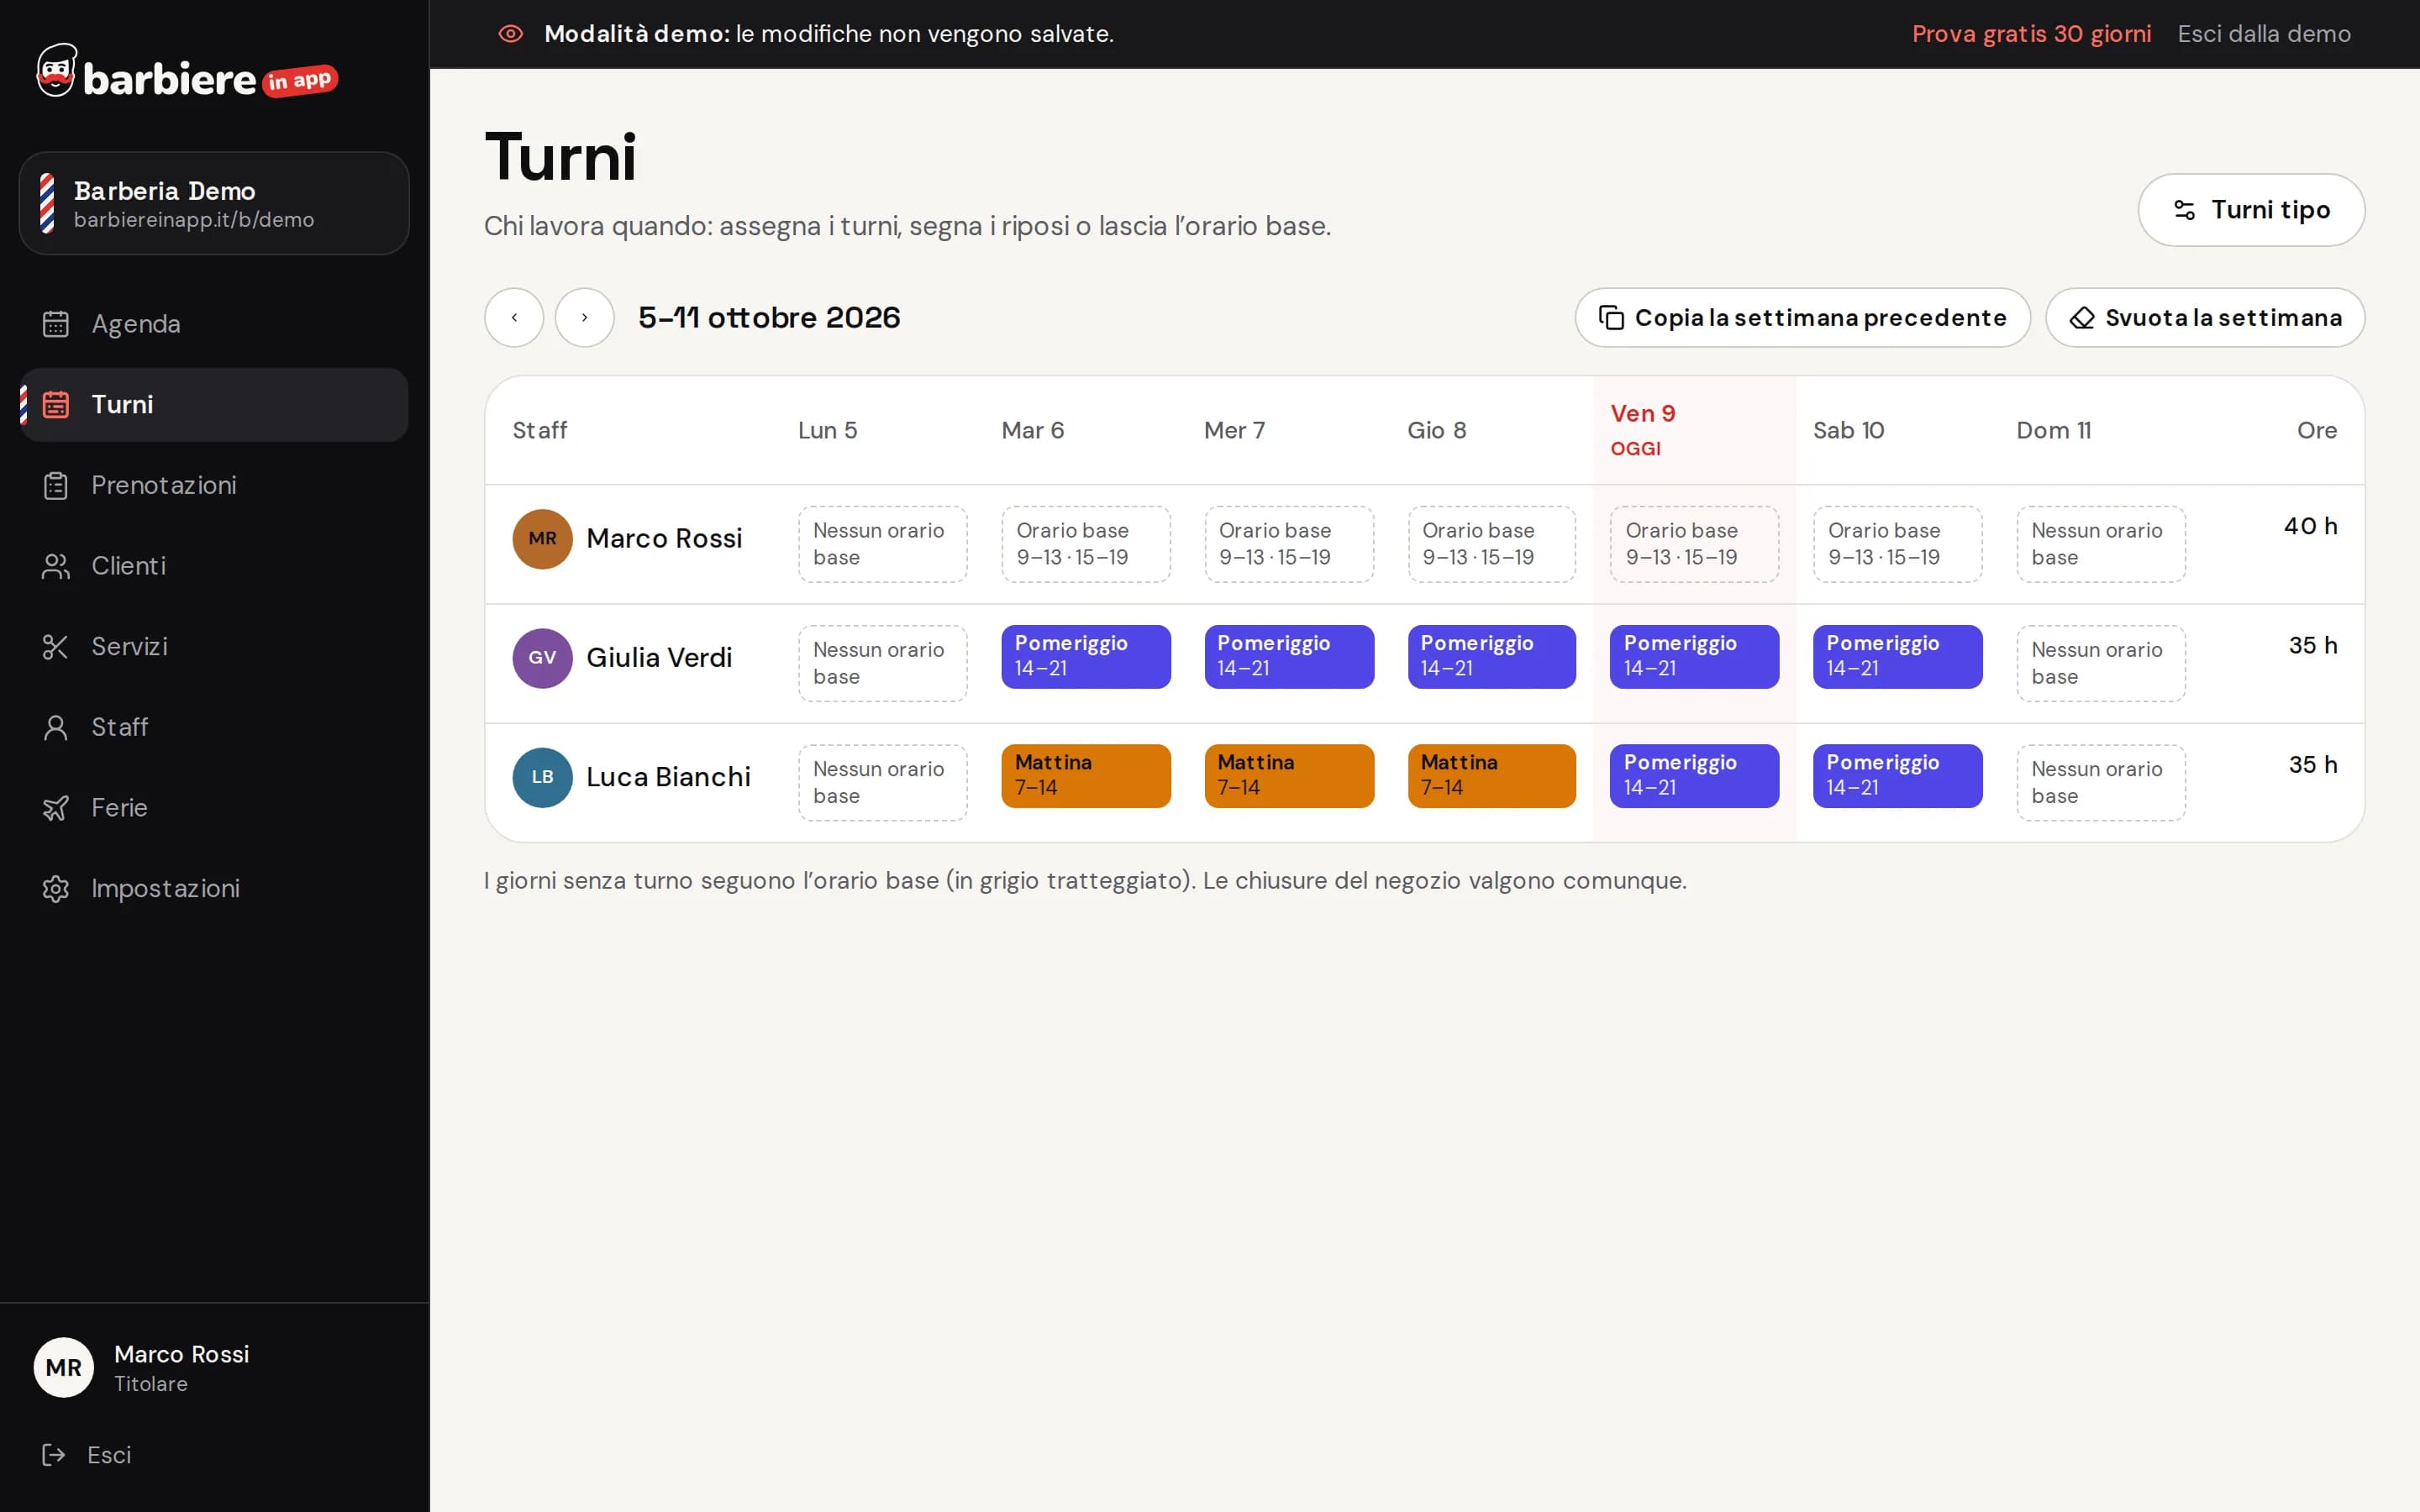Image resolution: width=2420 pixels, height=1512 pixels.
Task: Click the barber pole icon in Barberia Demo
Action: [x=47, y=203]
